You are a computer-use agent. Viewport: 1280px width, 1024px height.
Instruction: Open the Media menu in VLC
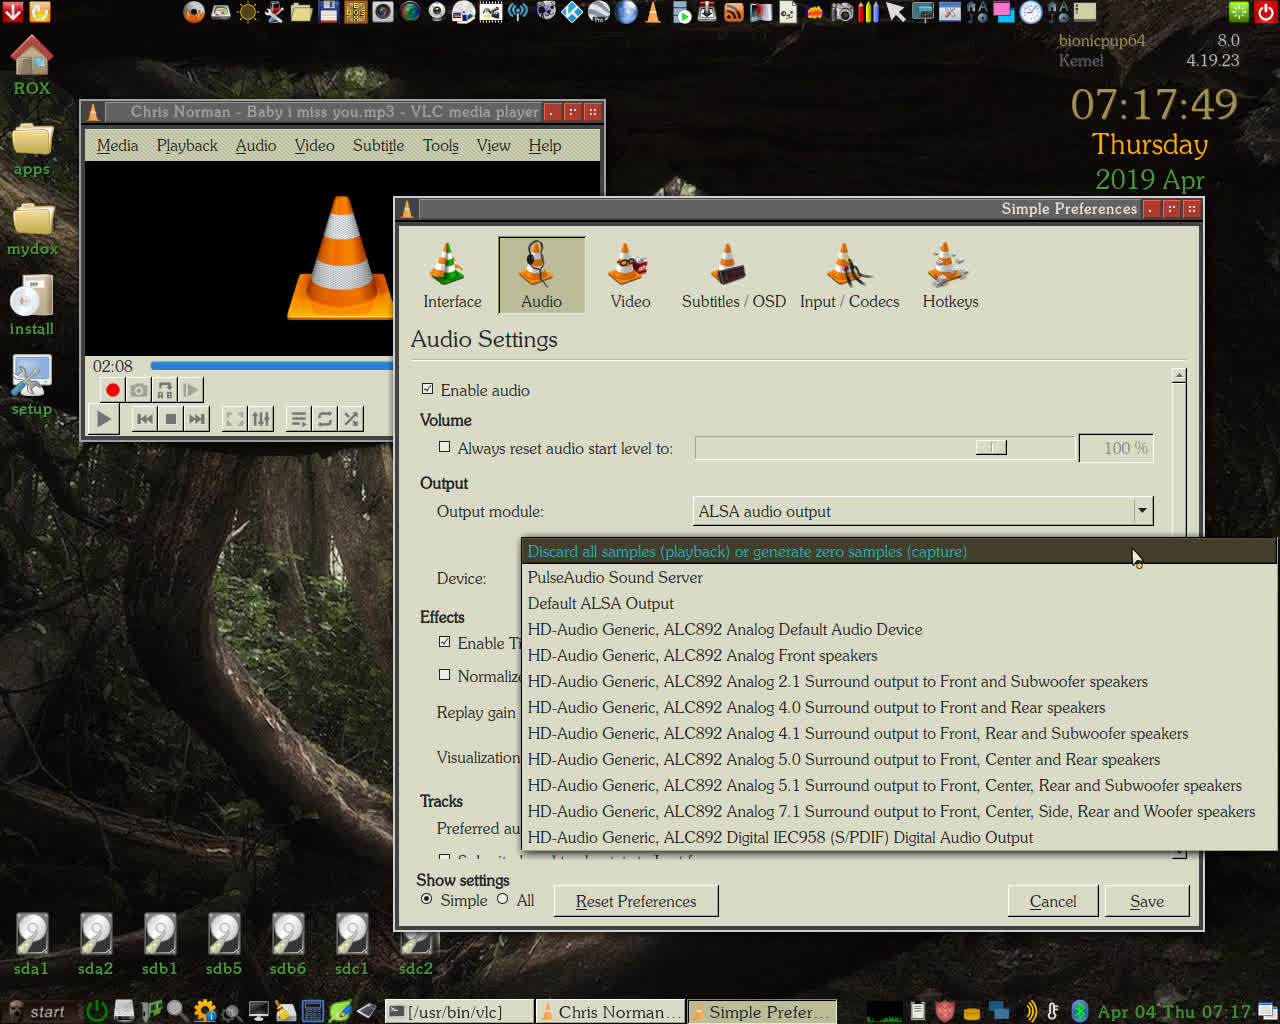point(117,145)
